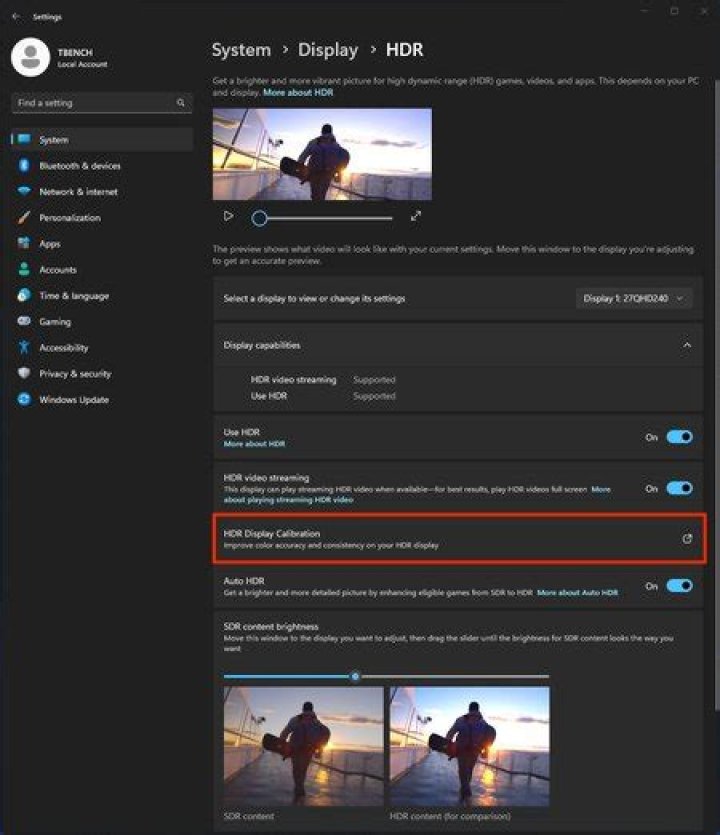The image size is (720, 835).
Task: Expand the preview video to full screen
Action: point(416,216)
